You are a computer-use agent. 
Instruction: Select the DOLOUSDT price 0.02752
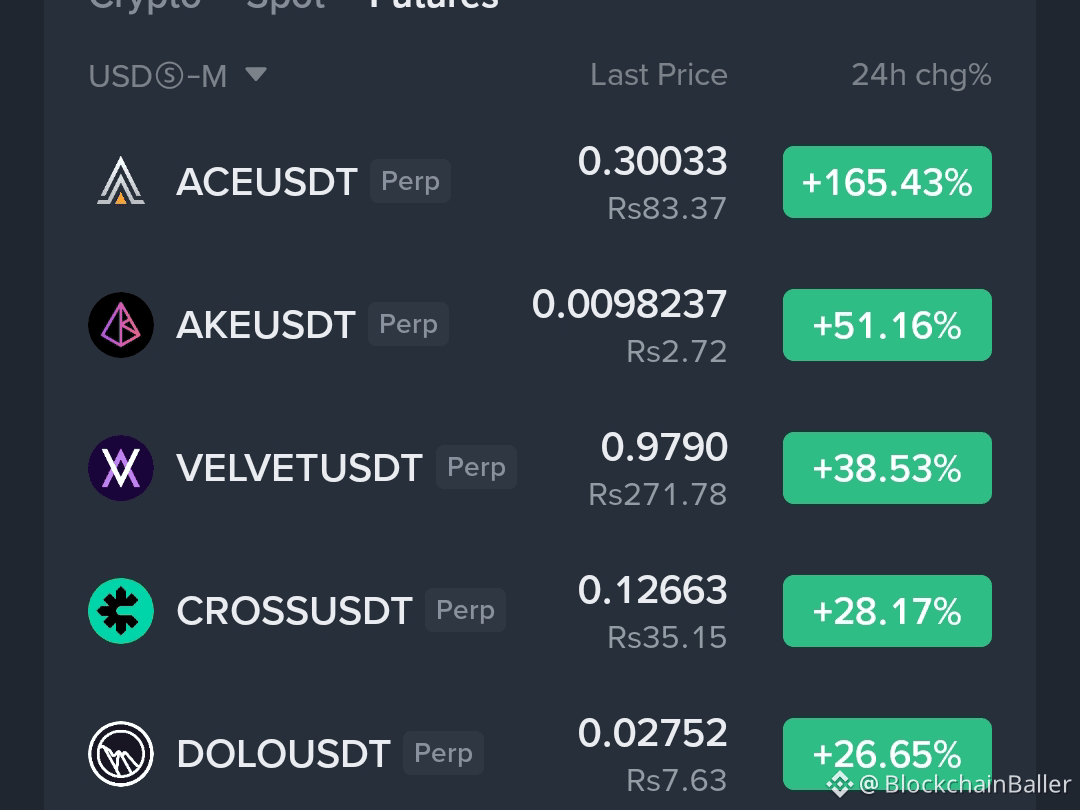coord(652,732)
